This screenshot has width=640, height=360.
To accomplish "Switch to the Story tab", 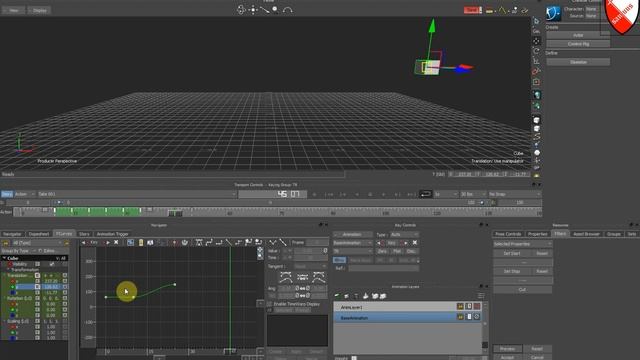I will coord(84,234).
